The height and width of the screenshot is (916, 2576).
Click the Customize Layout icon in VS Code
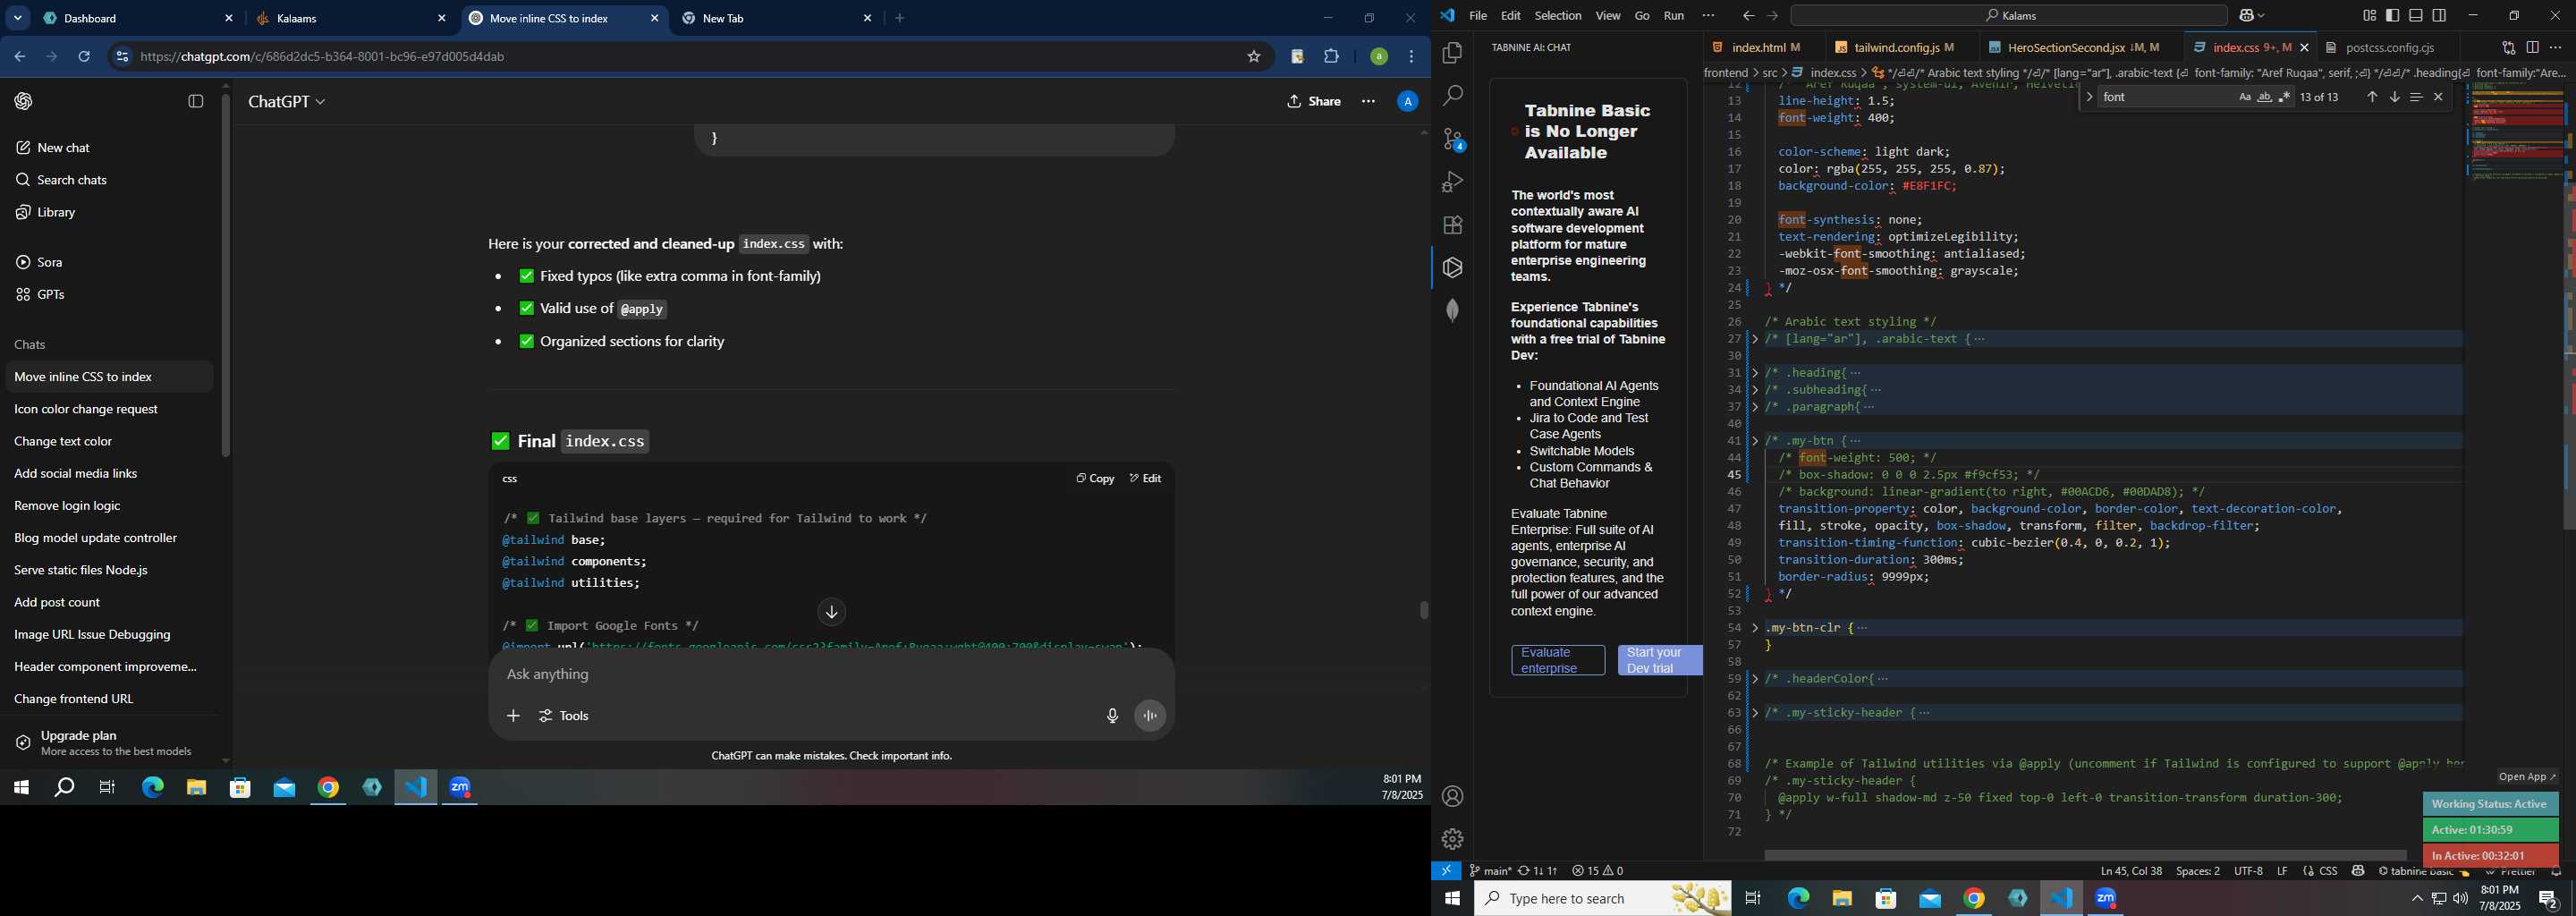point(2369,16)
